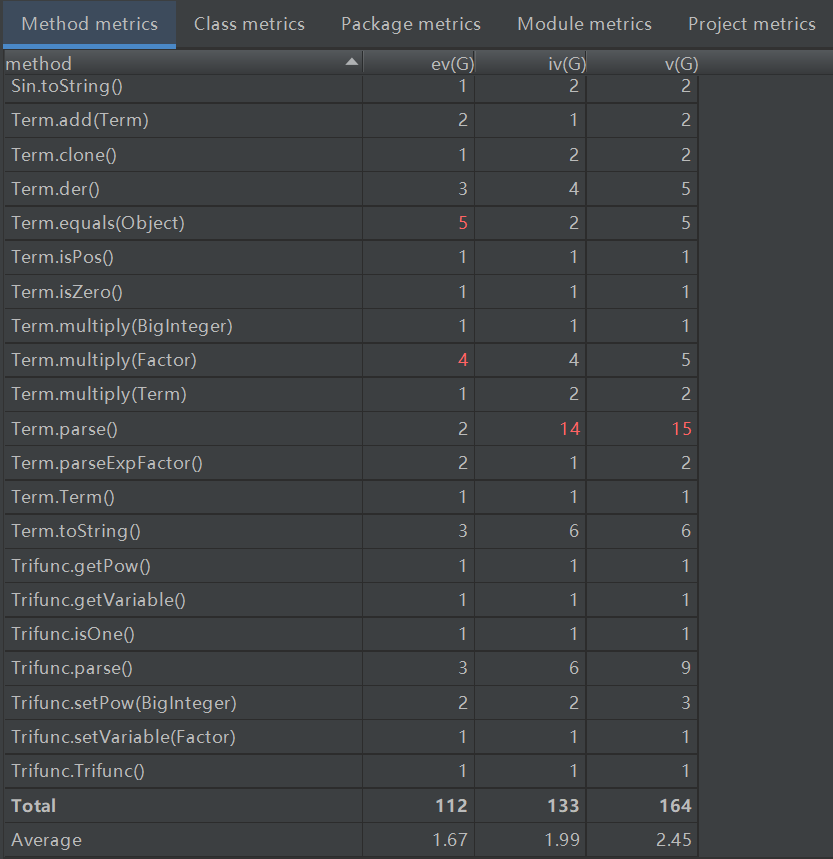The height and width of the screenshot is (859, 833).
Task: Click the Average summary row
Action: tap(46, 840)
